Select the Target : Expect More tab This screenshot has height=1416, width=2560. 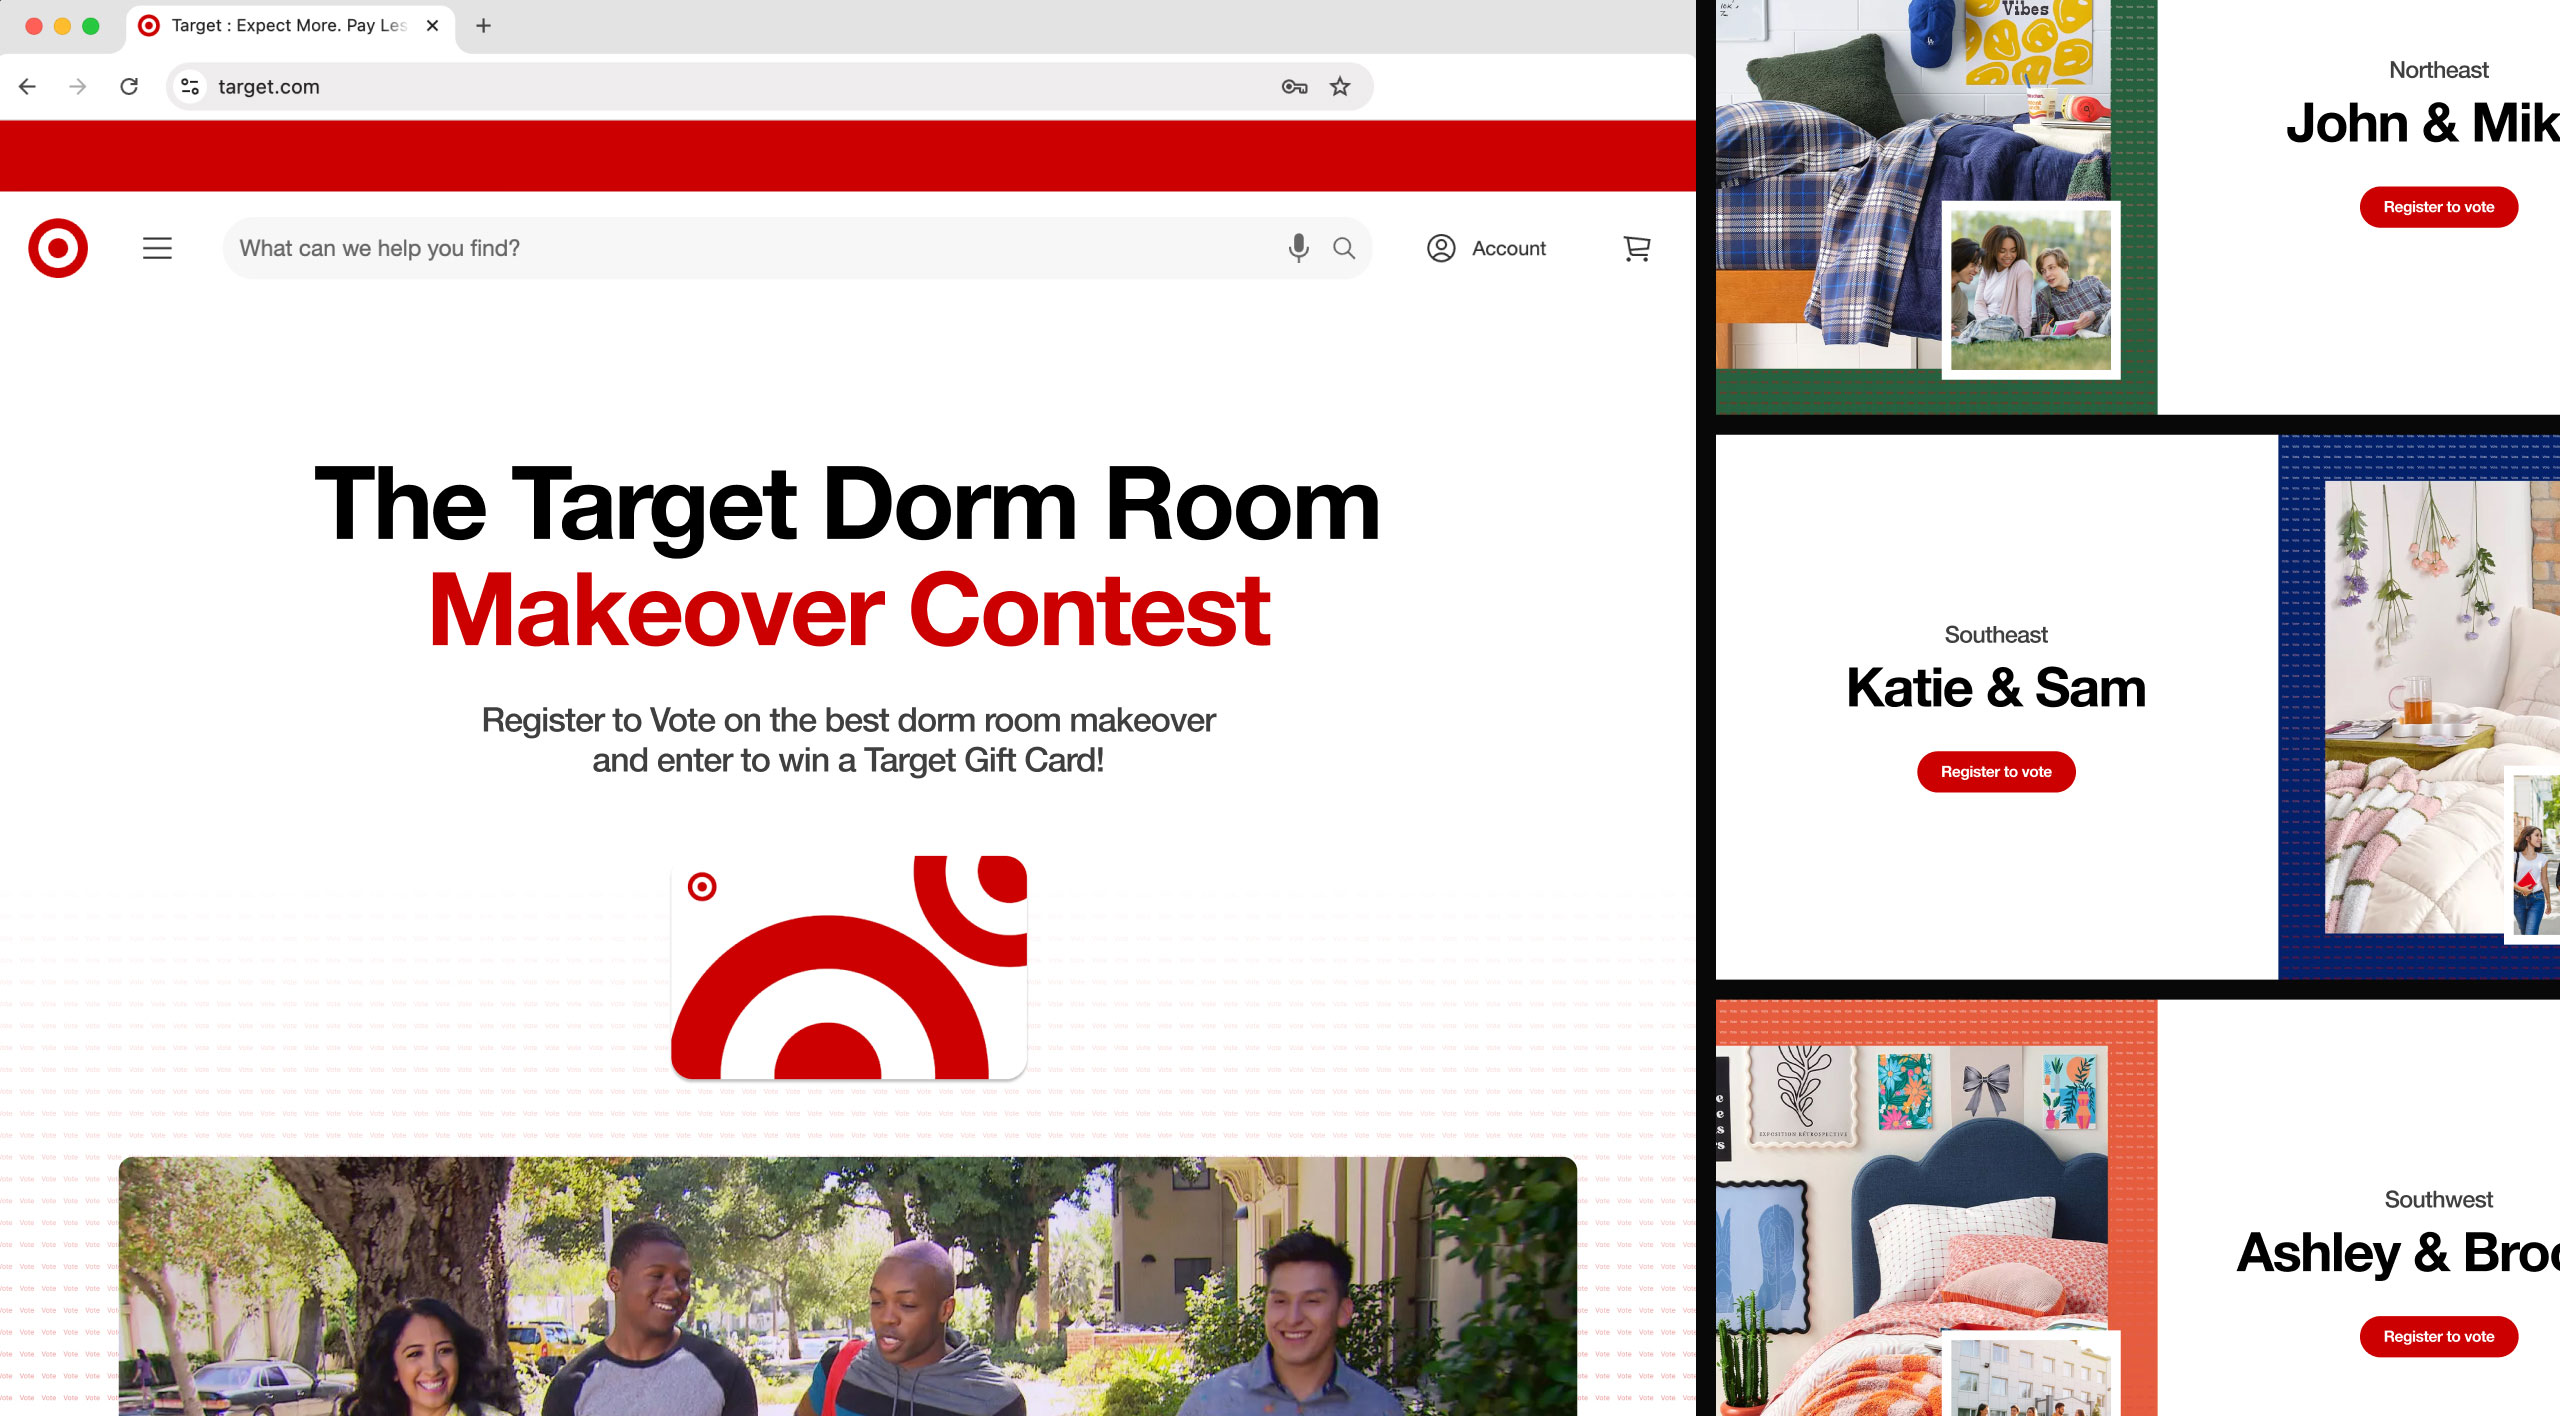pos(289,26)
